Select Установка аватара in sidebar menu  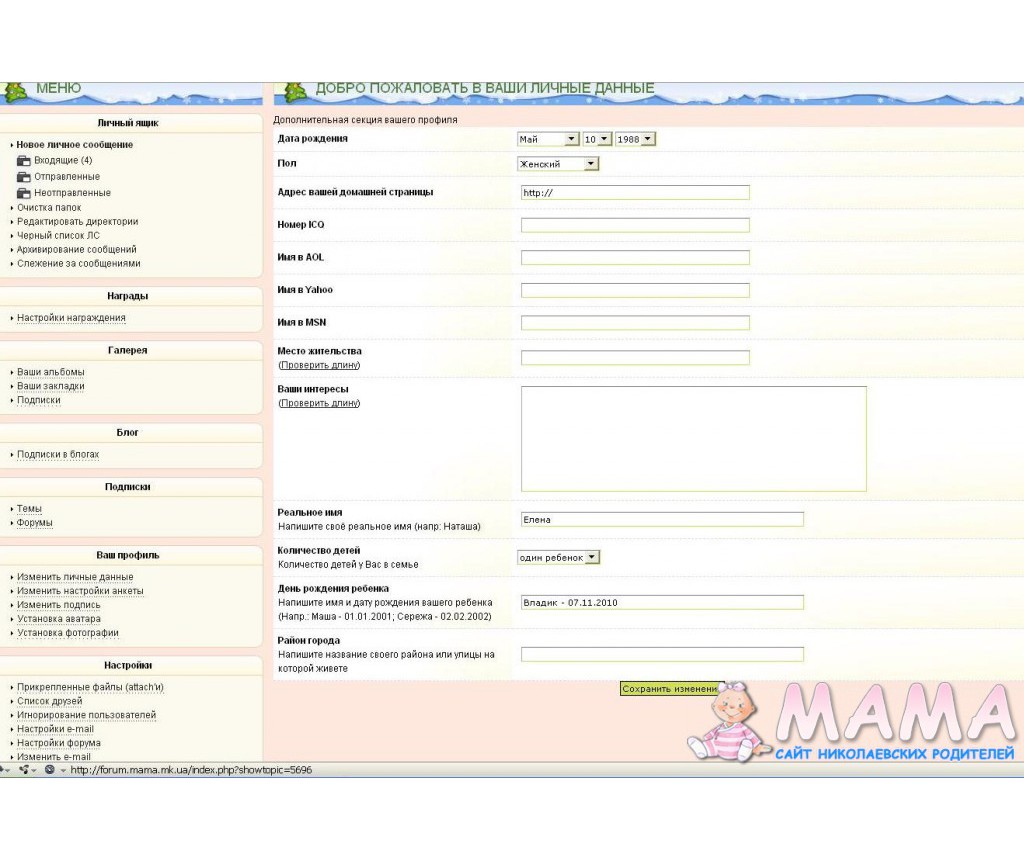pos(65,619)
